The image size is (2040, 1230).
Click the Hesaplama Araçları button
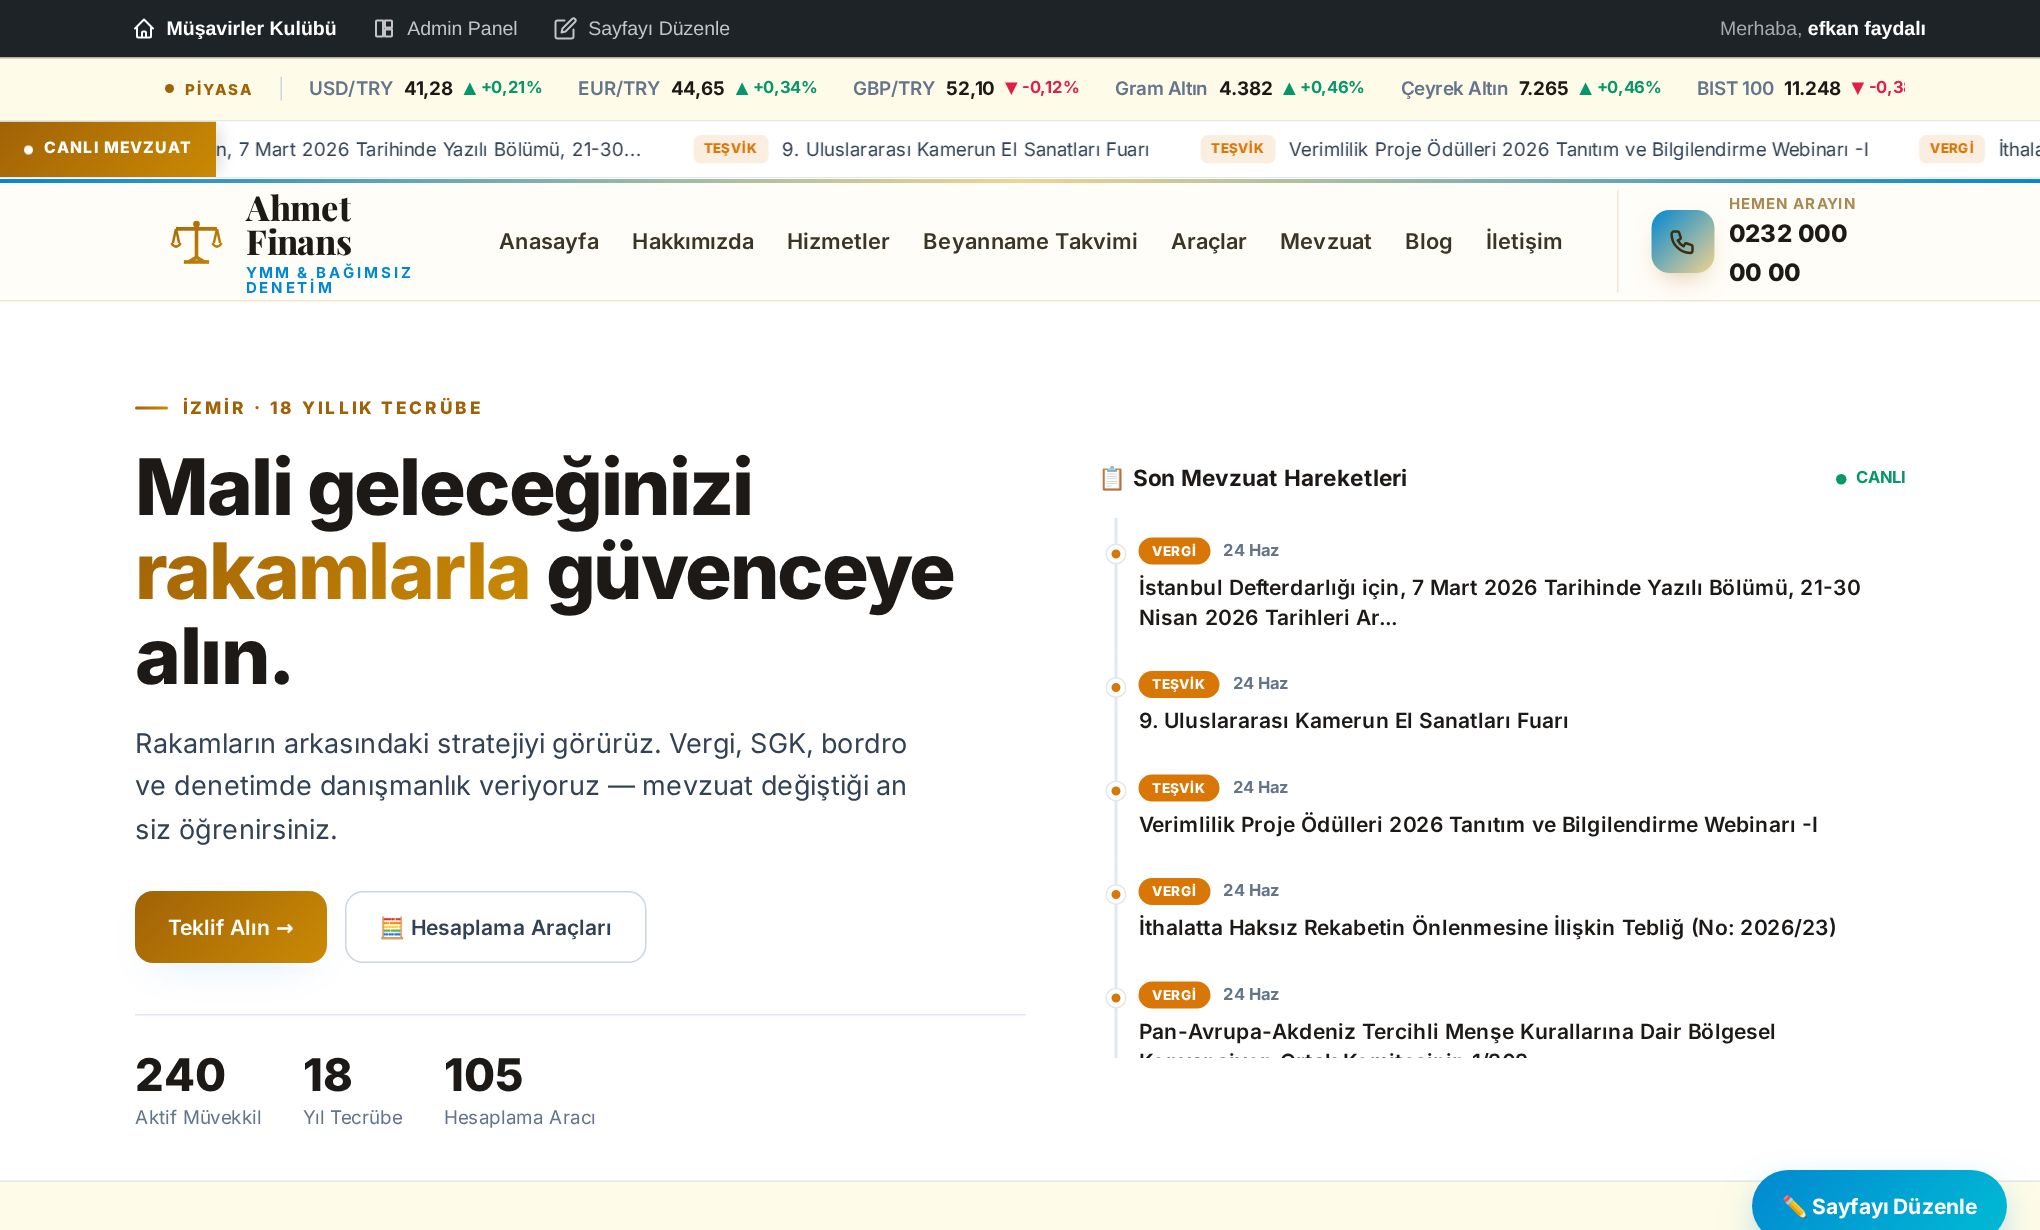point(496,927)
